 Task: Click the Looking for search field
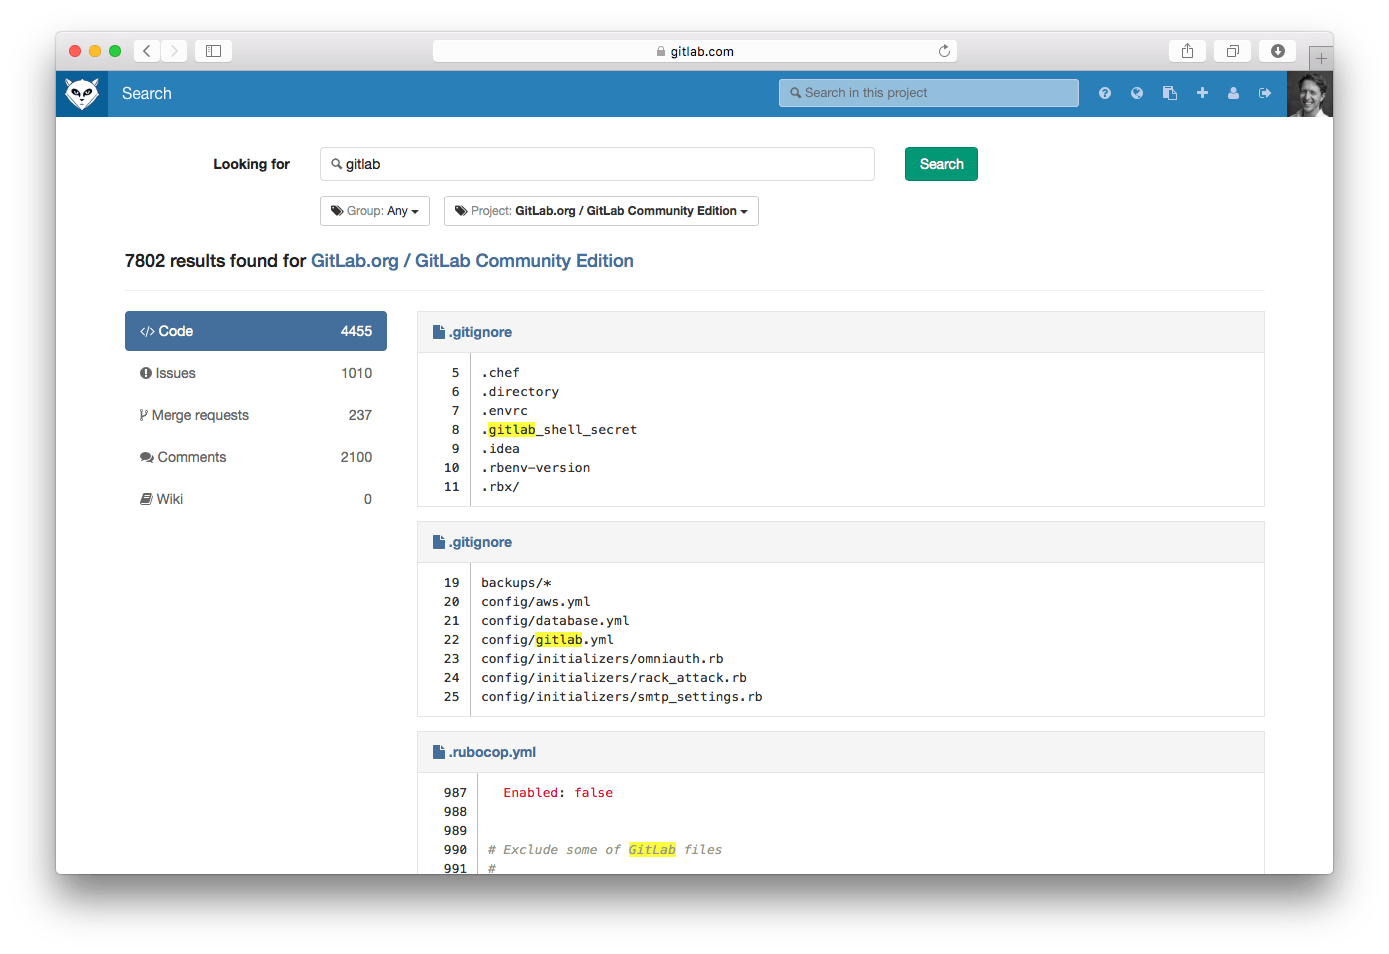(600, 164)
